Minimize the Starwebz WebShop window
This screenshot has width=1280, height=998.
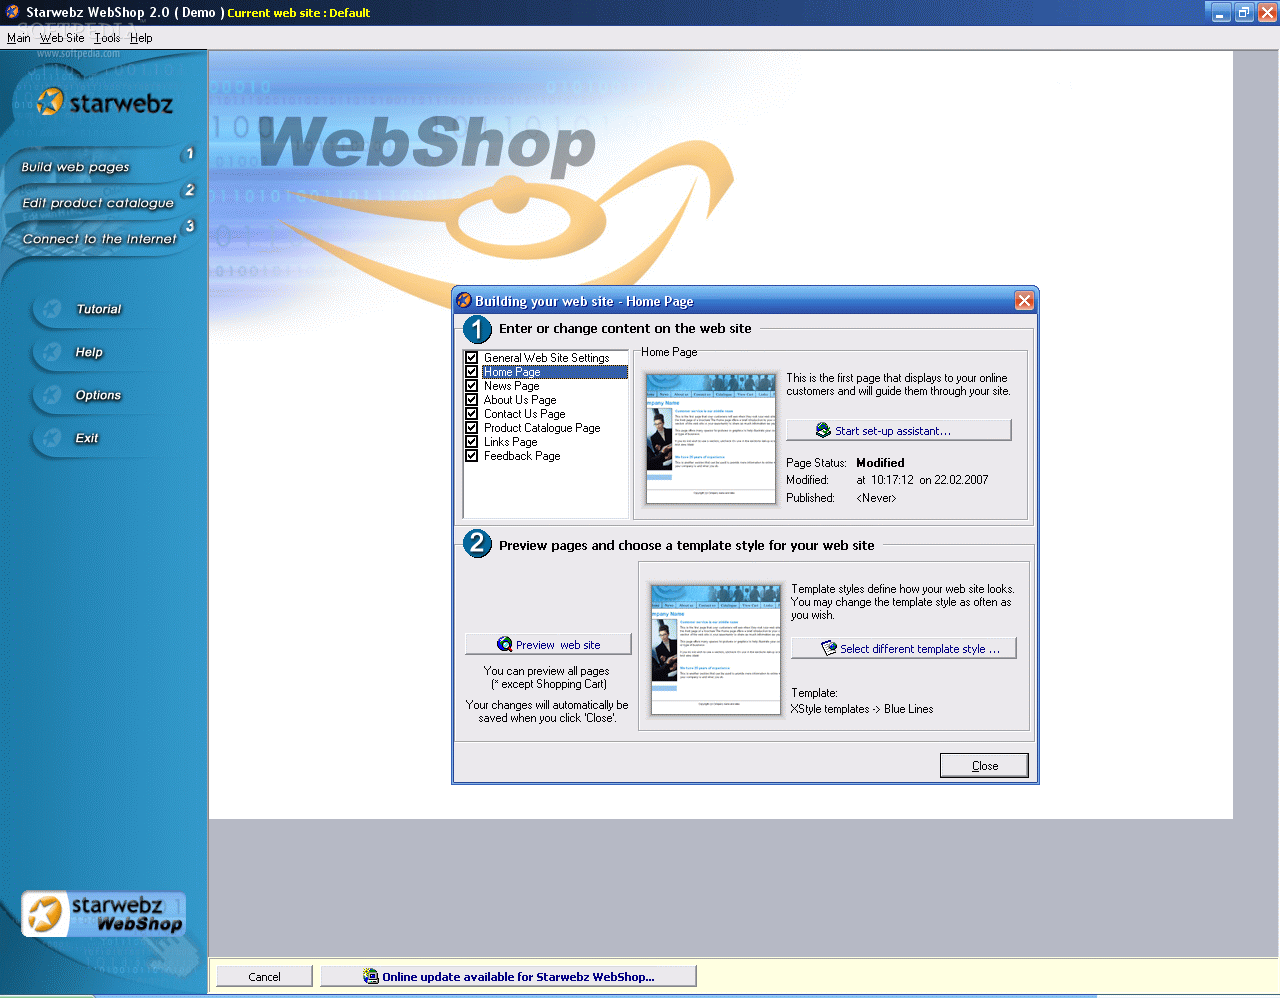point(1220,13)
